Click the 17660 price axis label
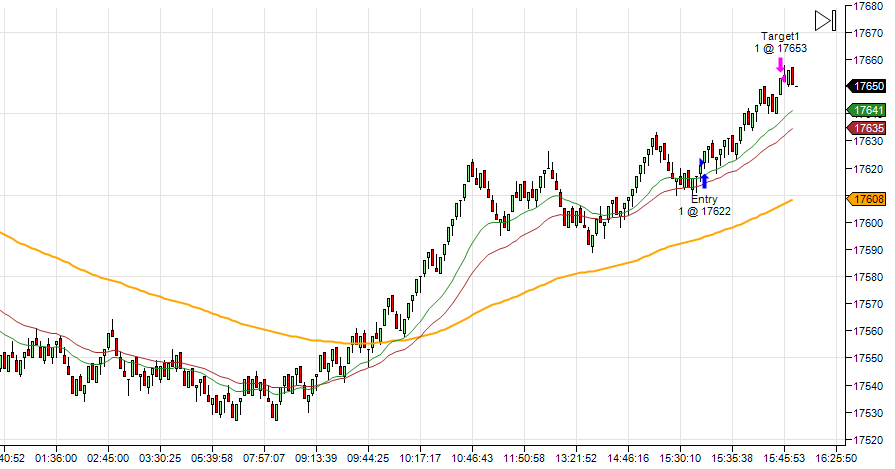 pos(868,60)
